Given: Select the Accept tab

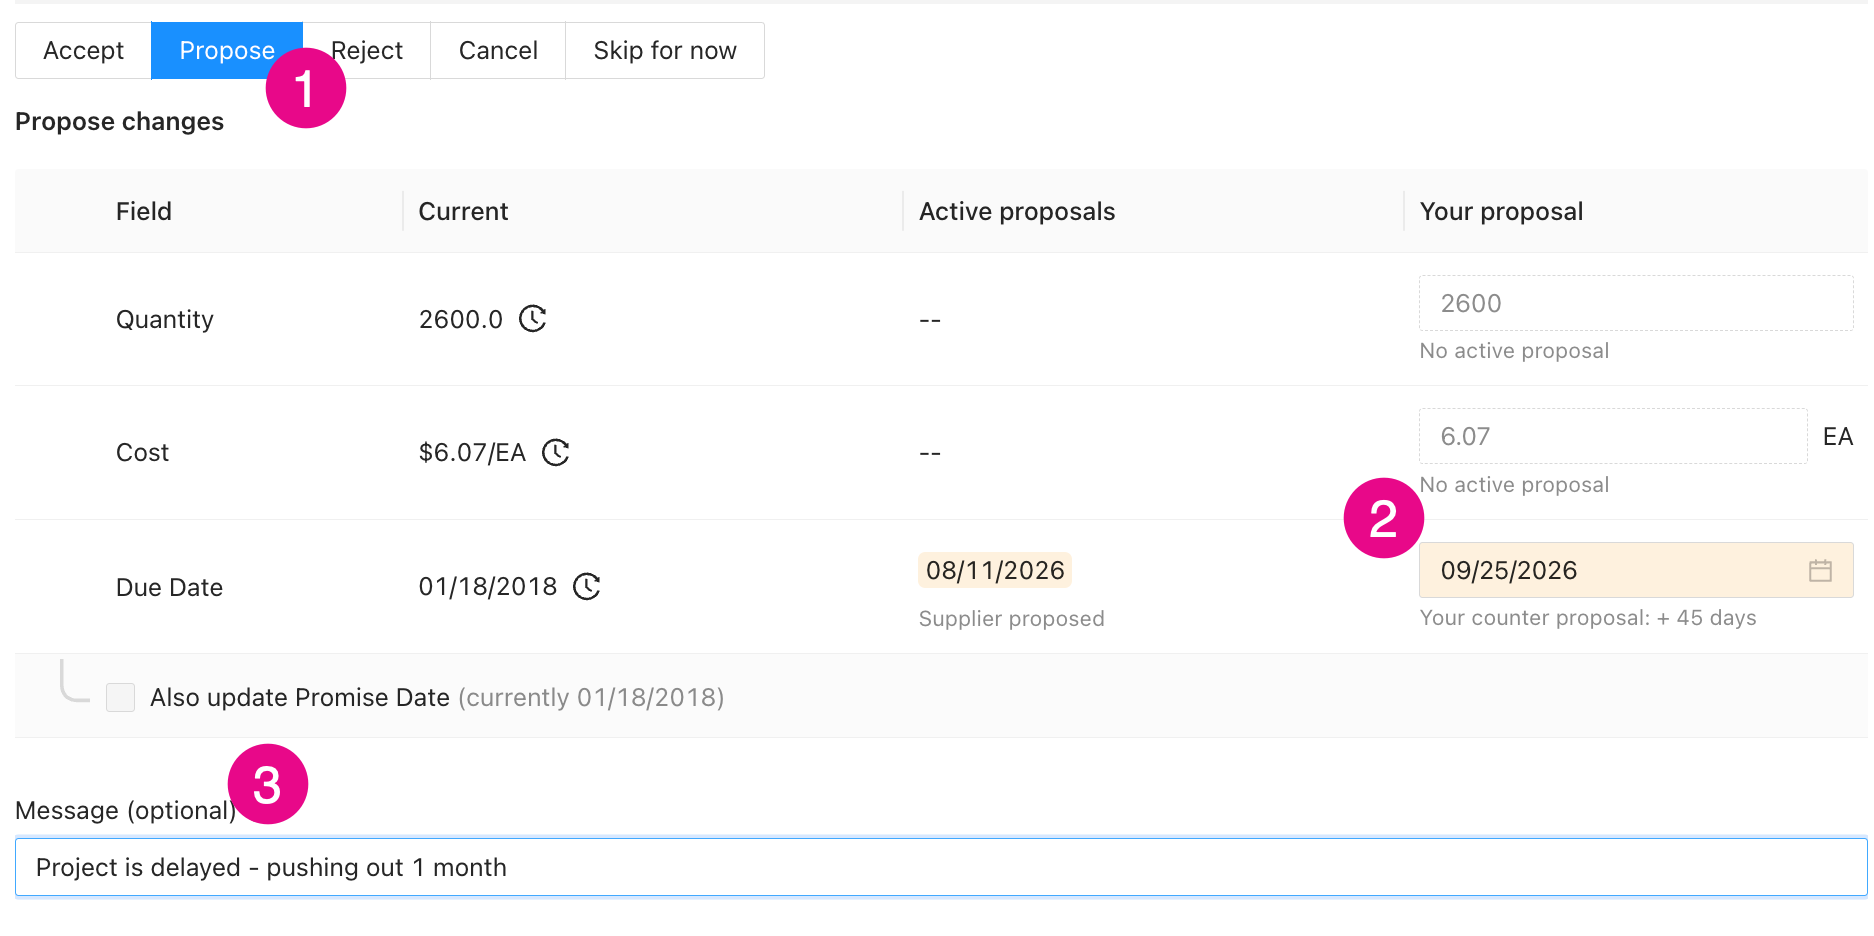Looking at the screenshot, I should point(84,51).
